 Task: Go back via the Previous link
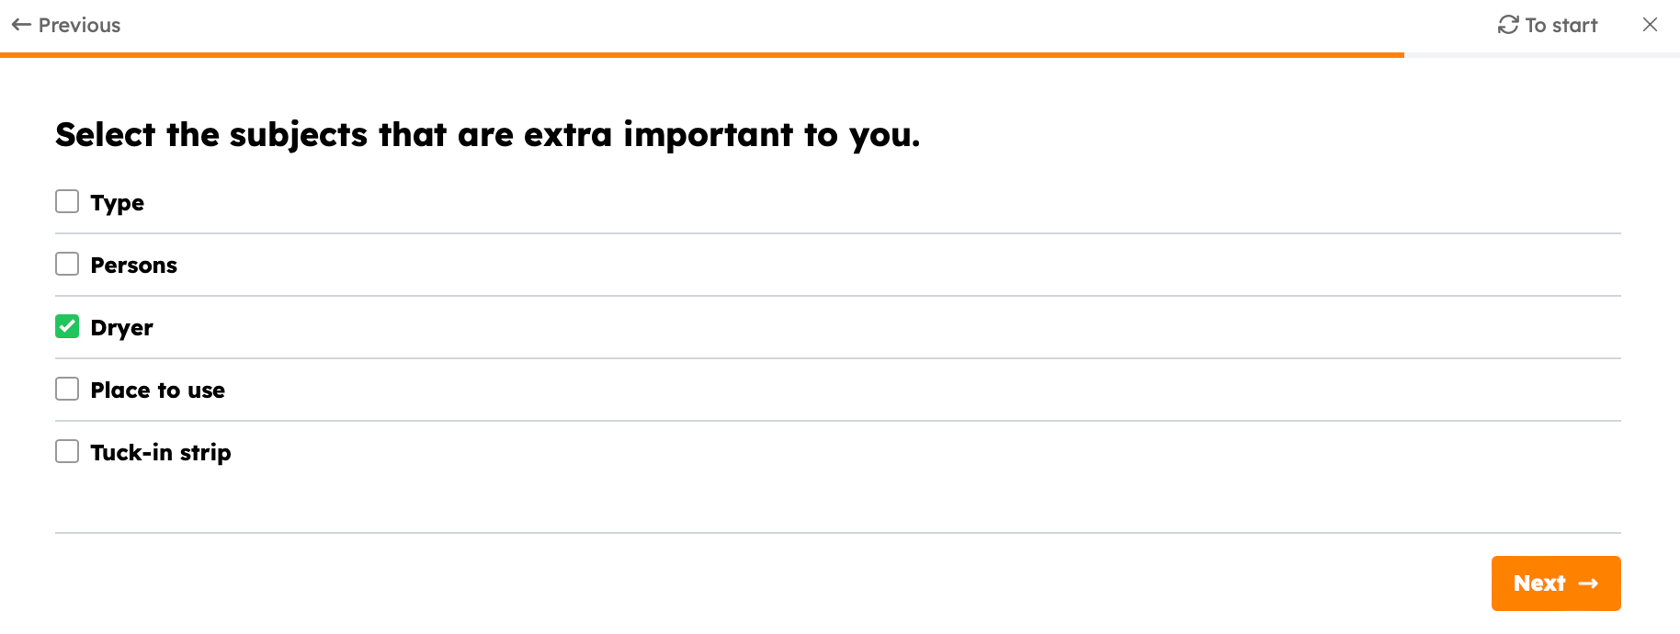point(66,25)
